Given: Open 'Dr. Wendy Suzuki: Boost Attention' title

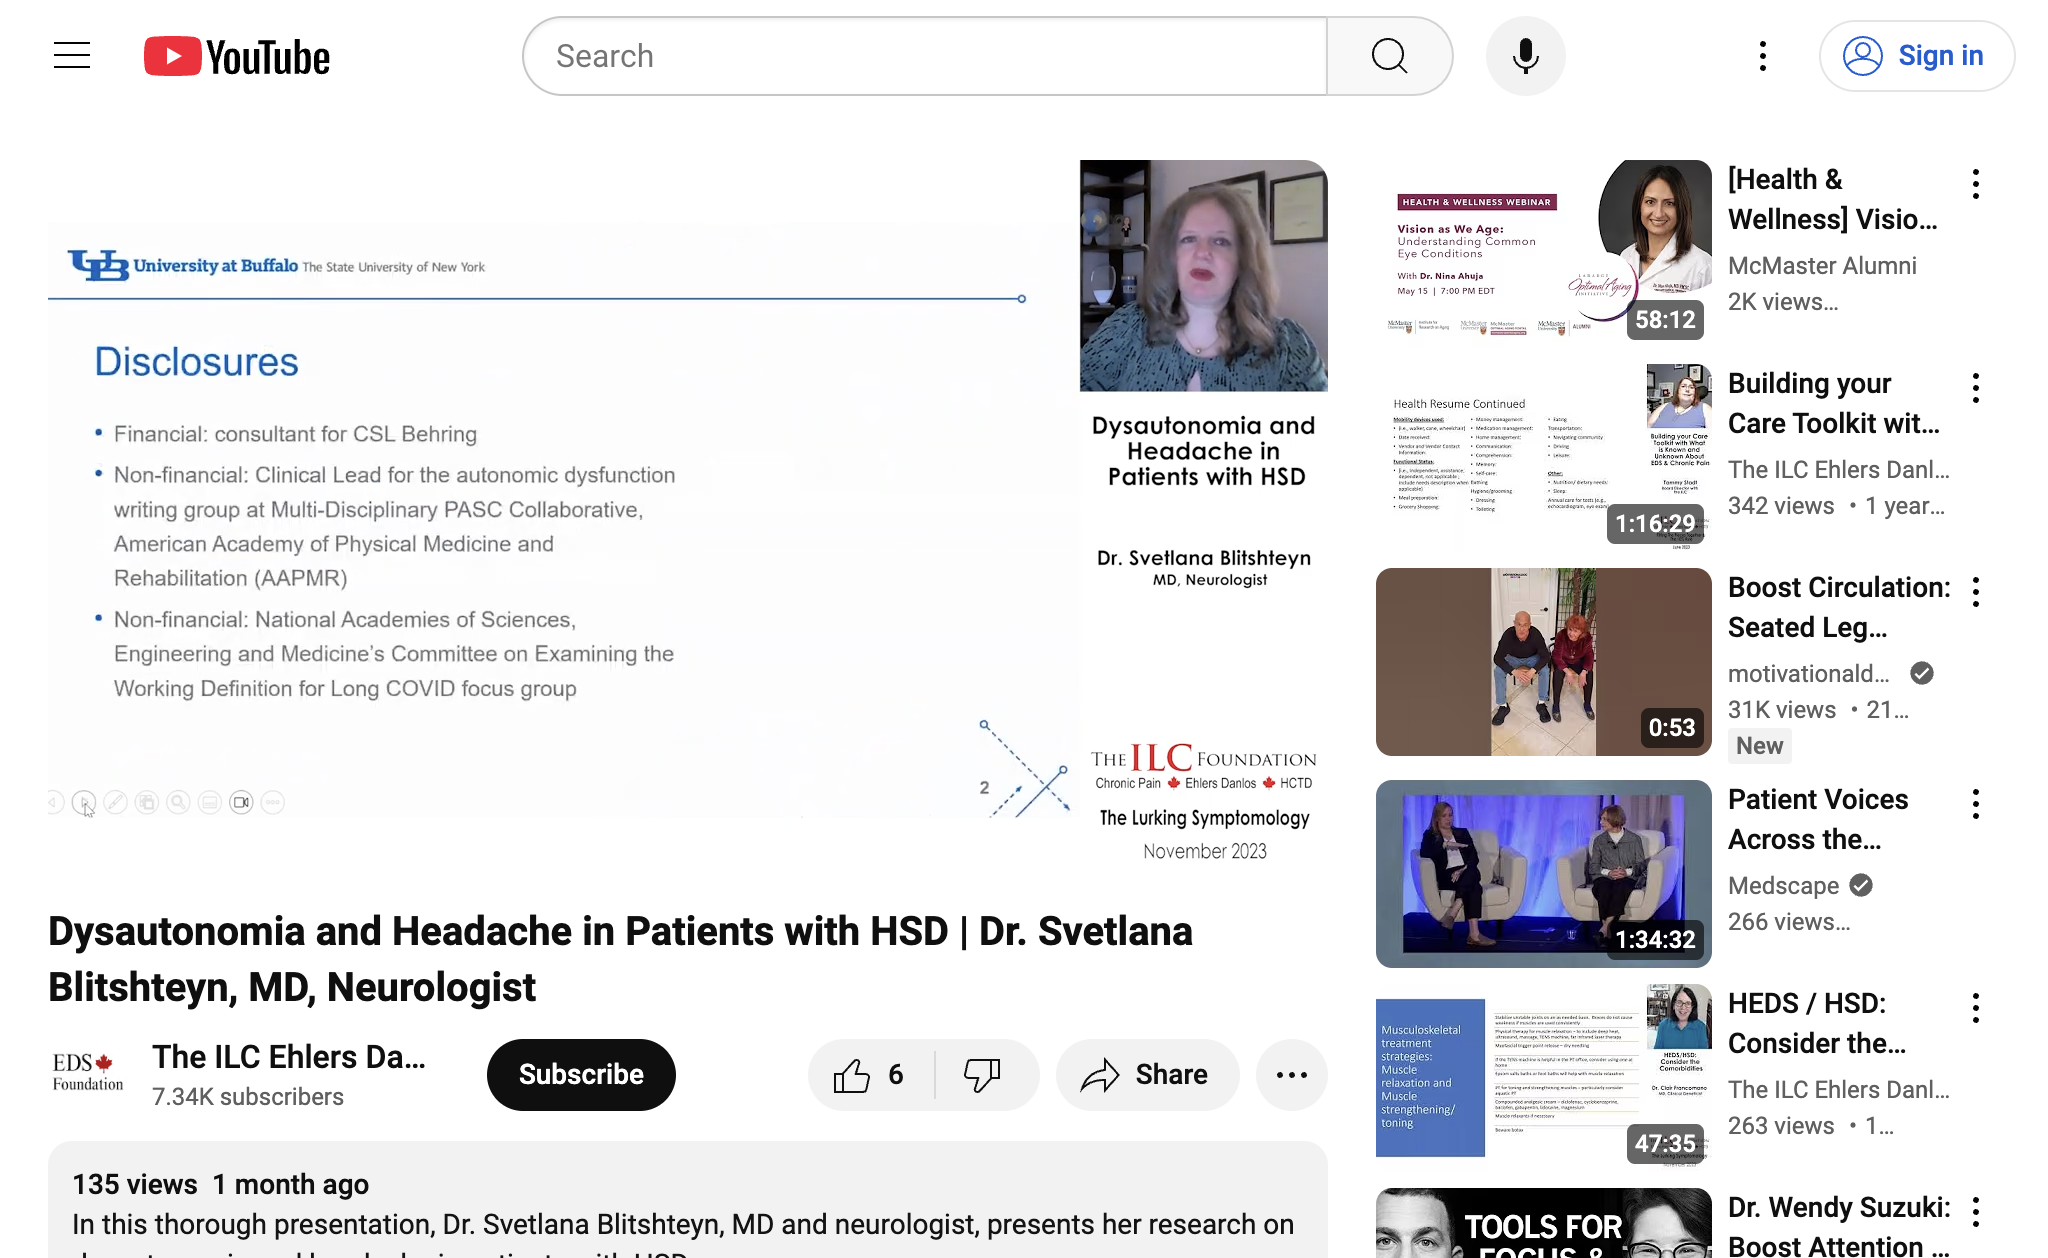Looking at the screenshot, I should tap(1839, 1227).
